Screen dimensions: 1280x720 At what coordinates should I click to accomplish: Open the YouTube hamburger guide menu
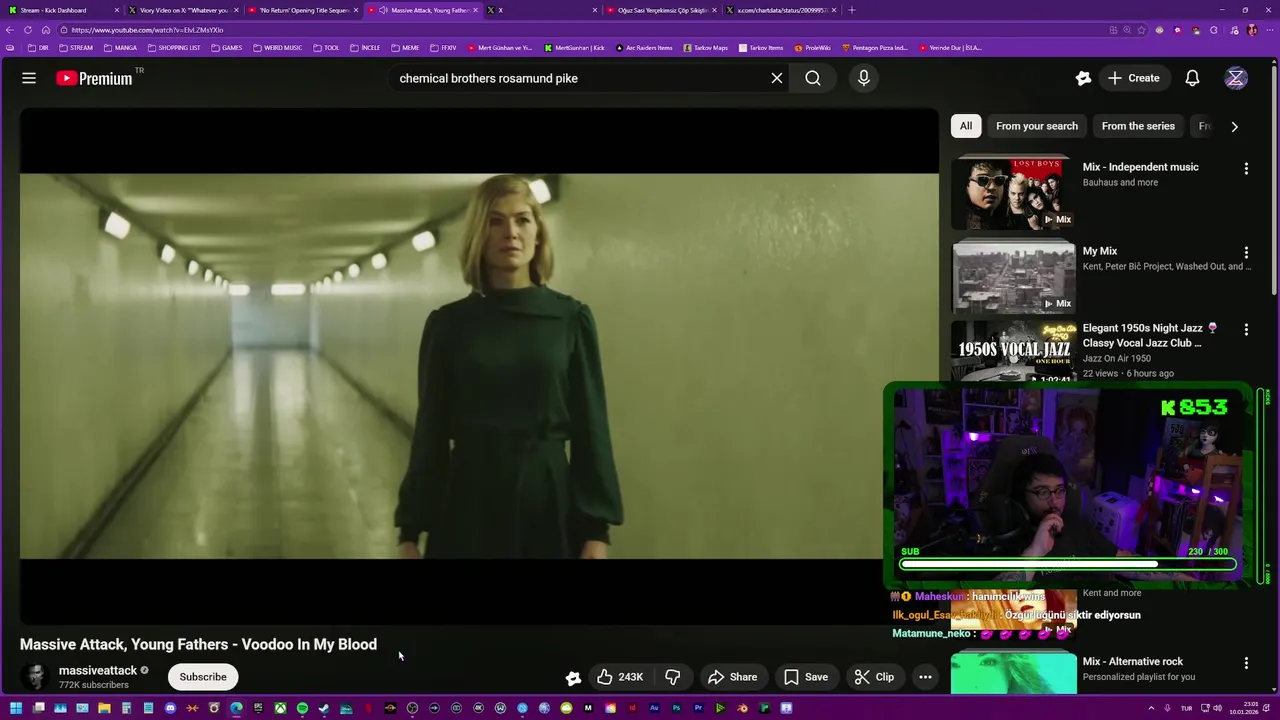click(29, 78)
